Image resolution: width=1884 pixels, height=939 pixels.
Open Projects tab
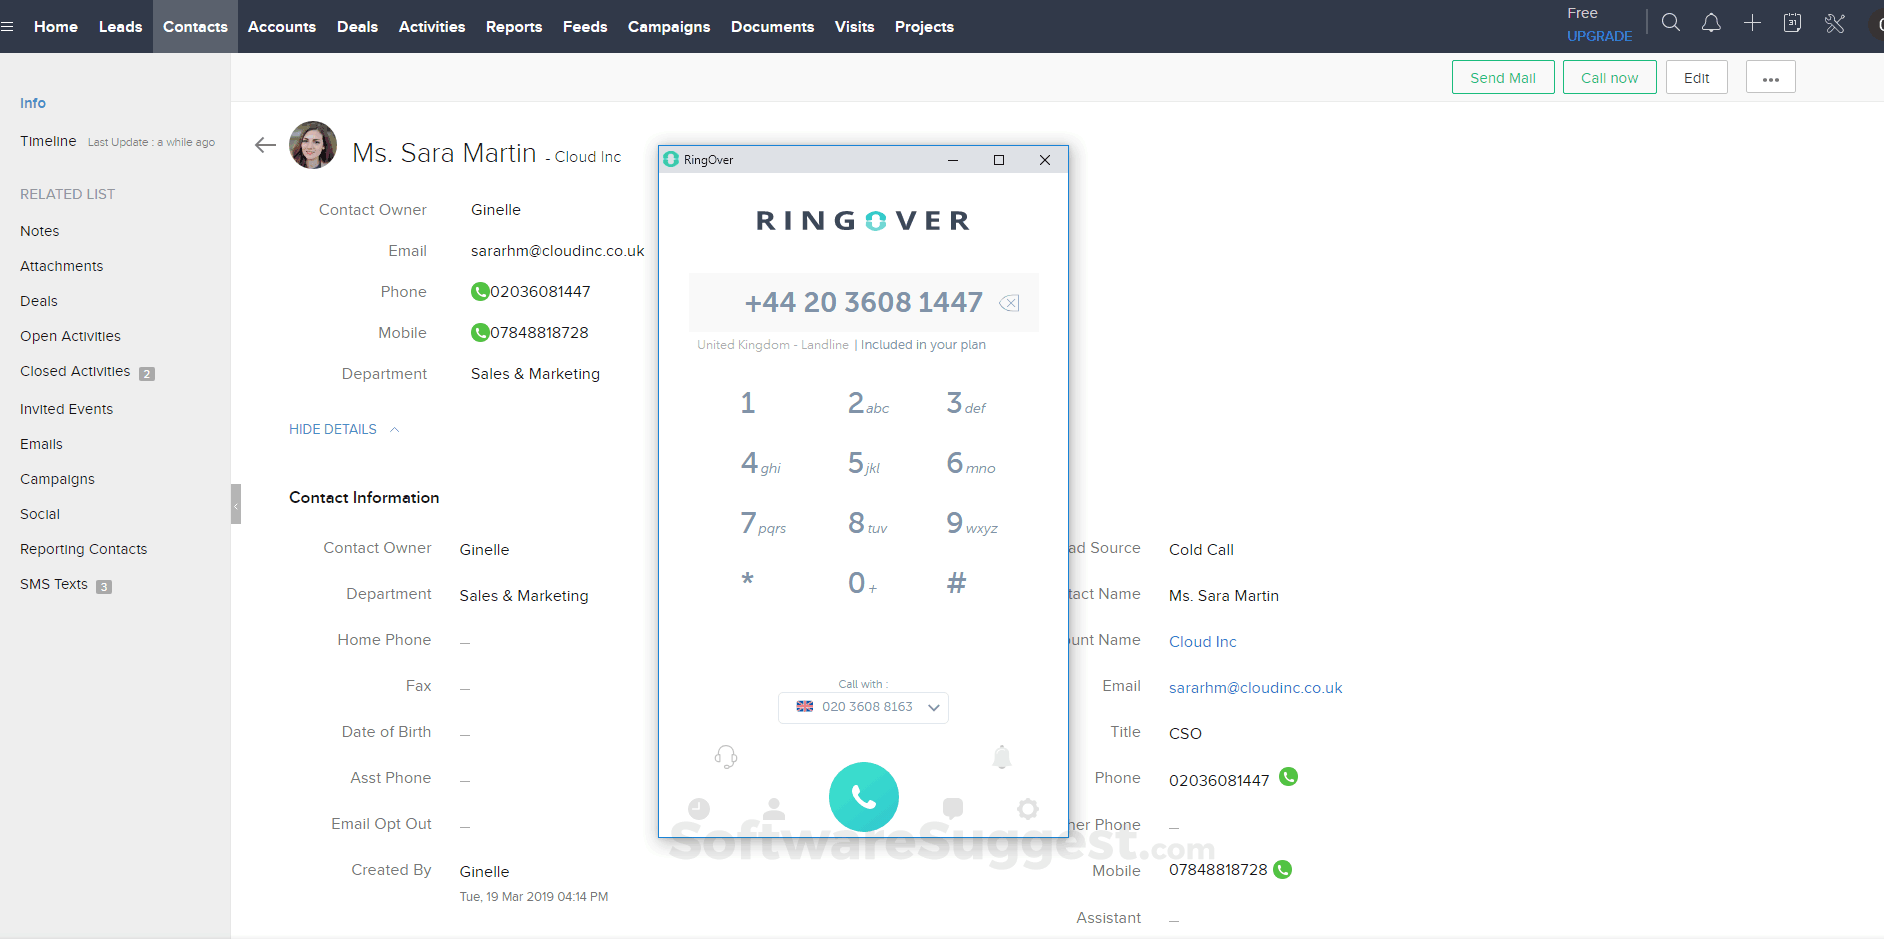click(x=924, y=27)
